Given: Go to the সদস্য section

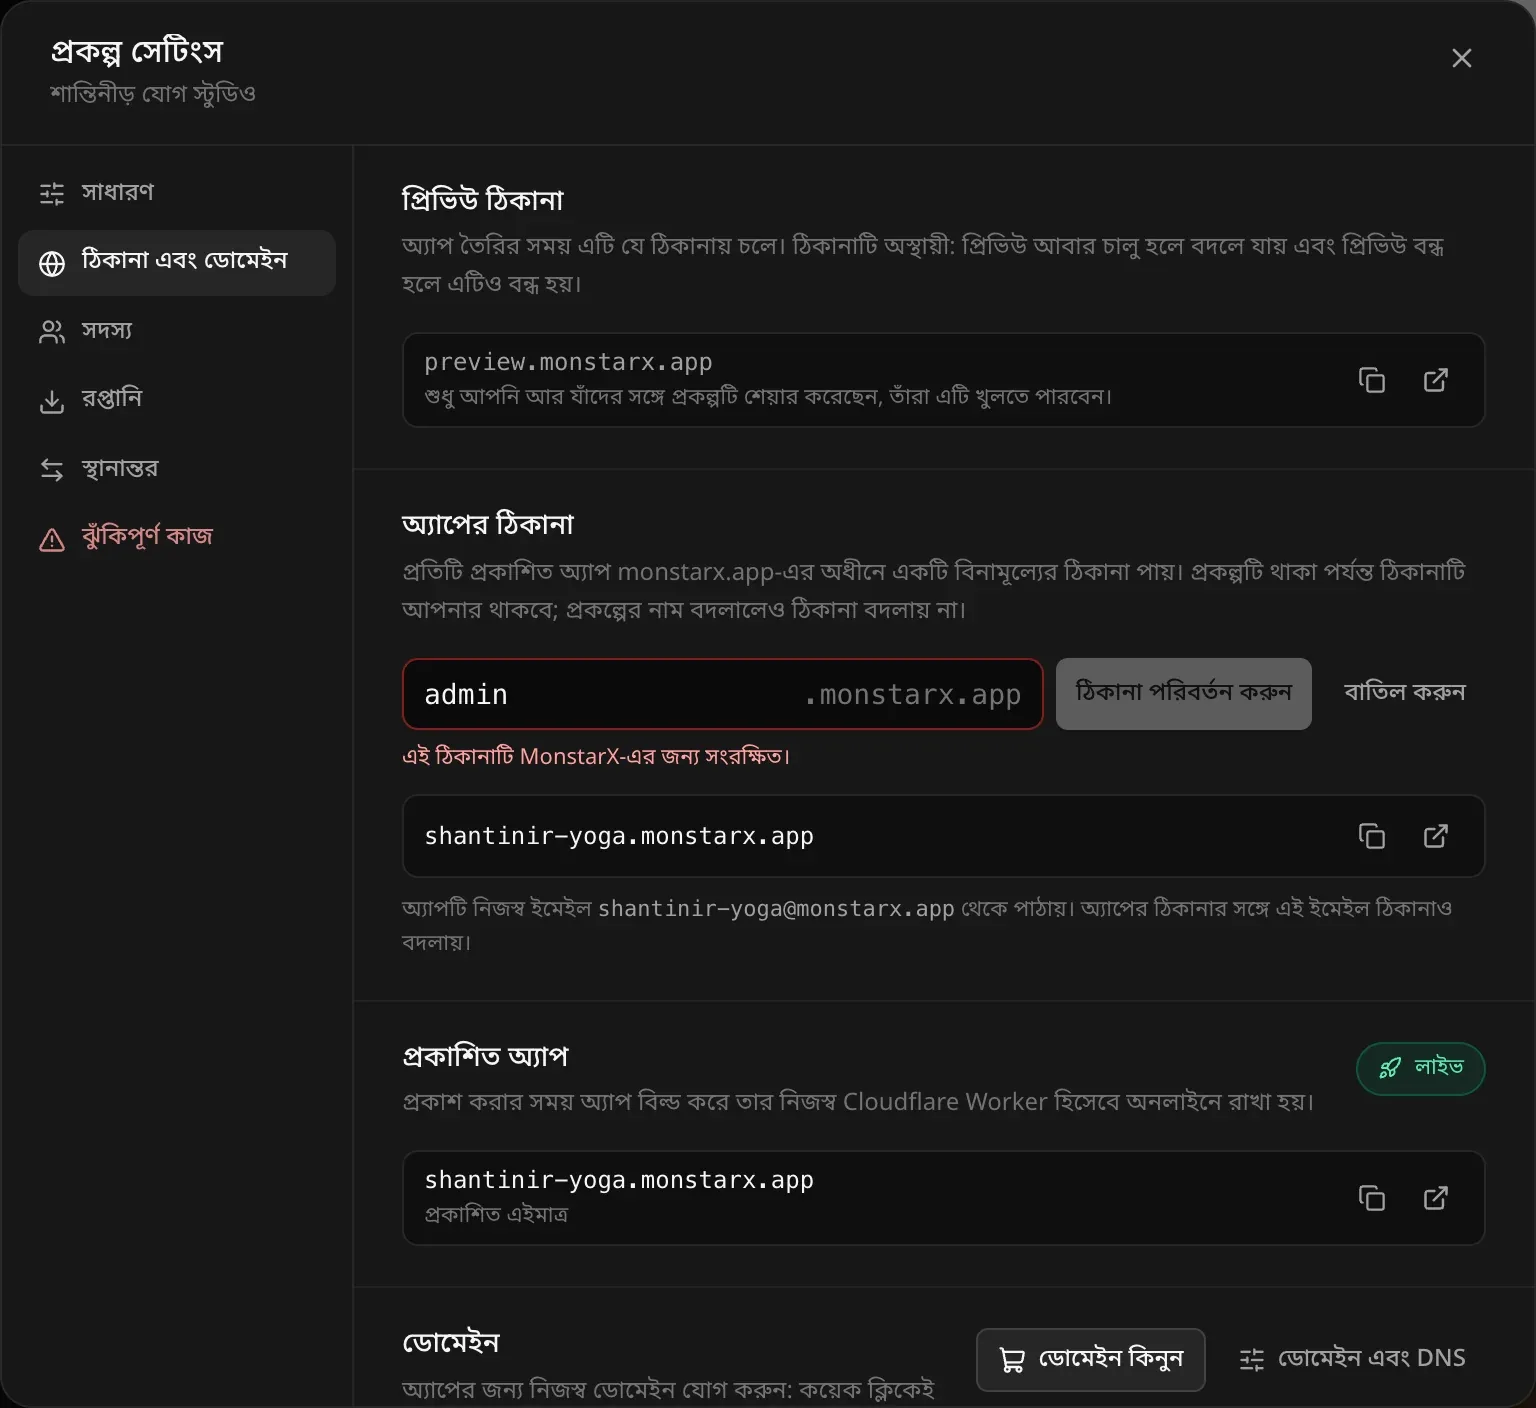Looking at the screenshot, I should 177,331.
